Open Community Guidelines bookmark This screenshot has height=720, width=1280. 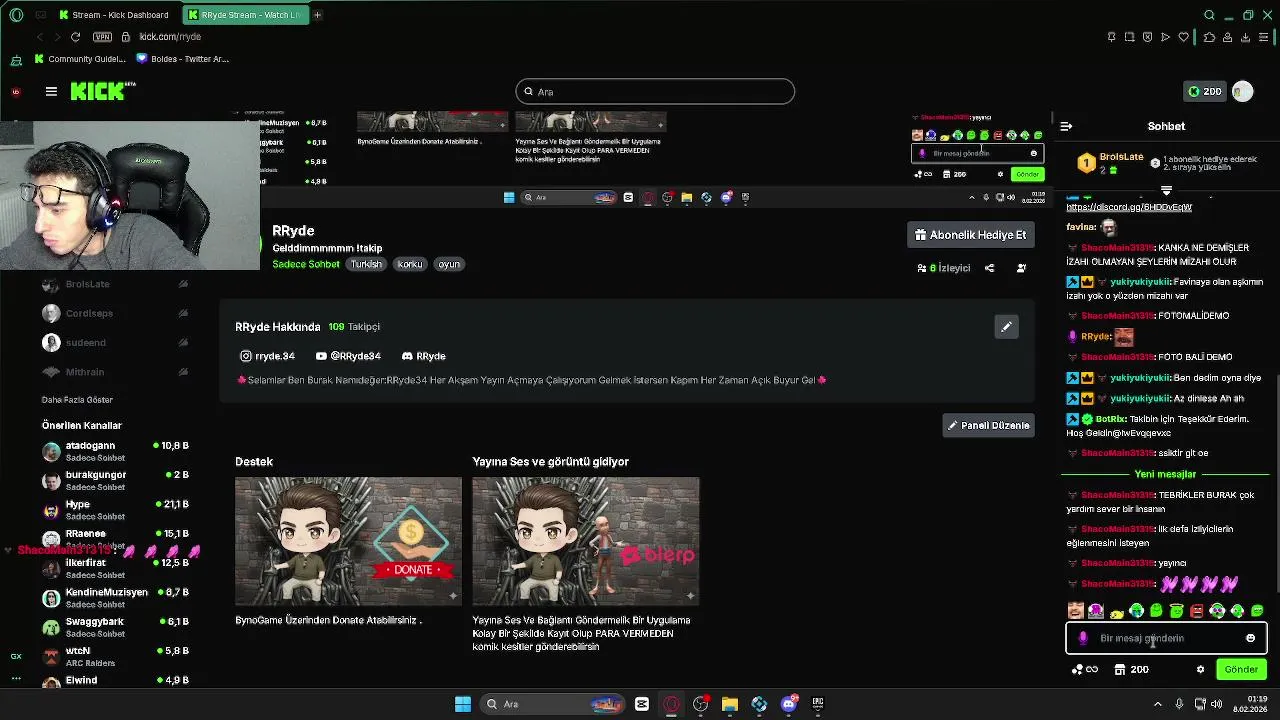pyautogui.click(x=82, y=59)
